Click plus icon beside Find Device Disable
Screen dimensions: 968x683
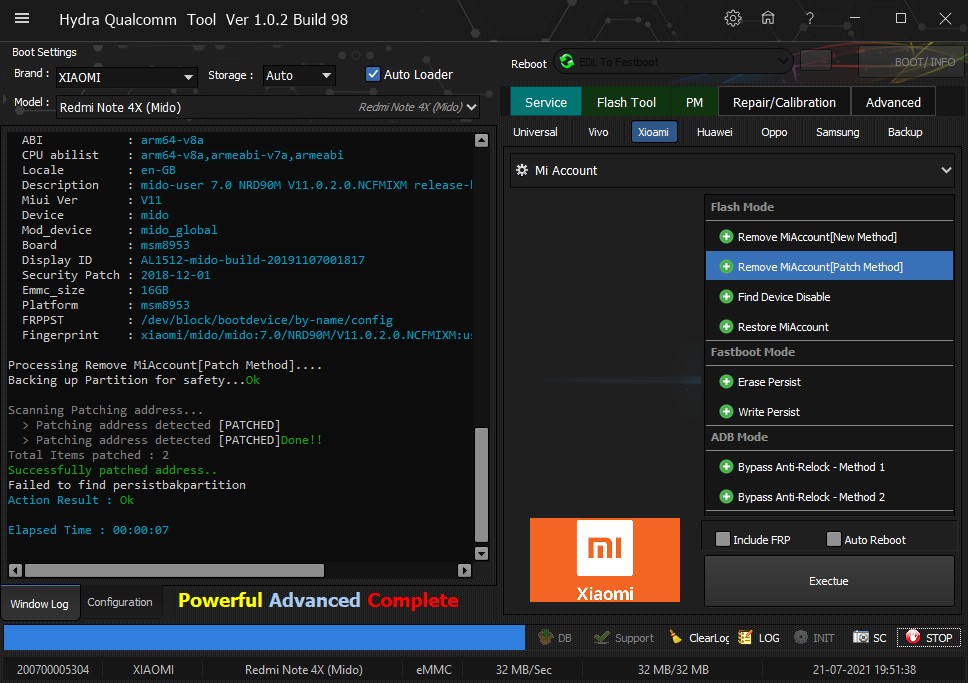tap(726, 296)
